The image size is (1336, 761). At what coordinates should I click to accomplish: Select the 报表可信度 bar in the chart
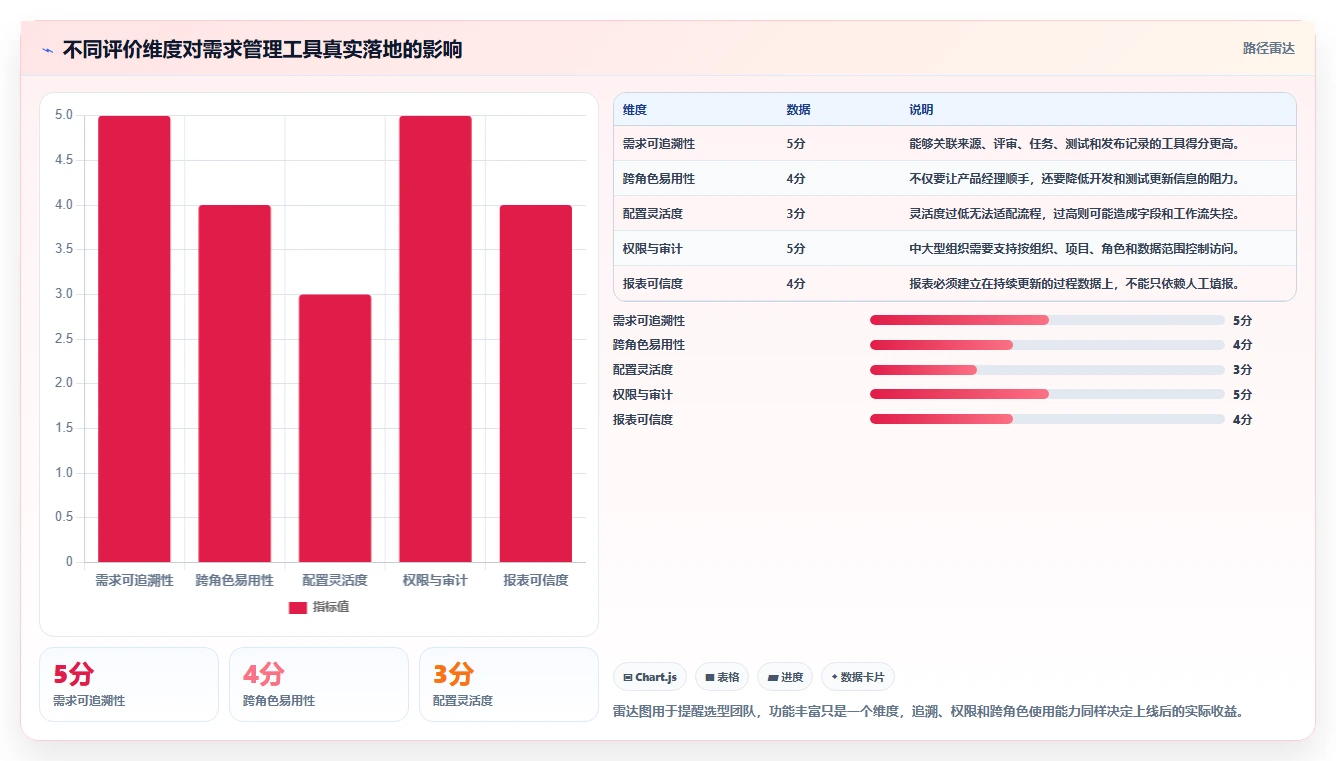[536, 384]
